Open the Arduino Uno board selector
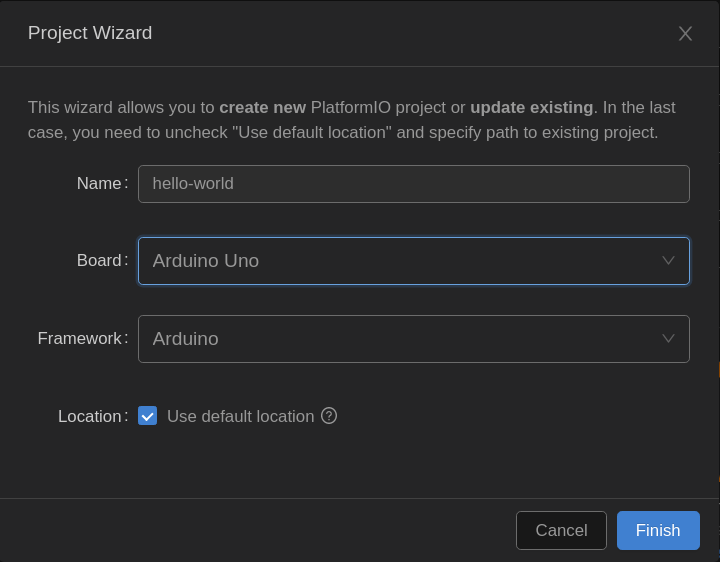This screenshot has width=720, height=562. coord(400,260)
